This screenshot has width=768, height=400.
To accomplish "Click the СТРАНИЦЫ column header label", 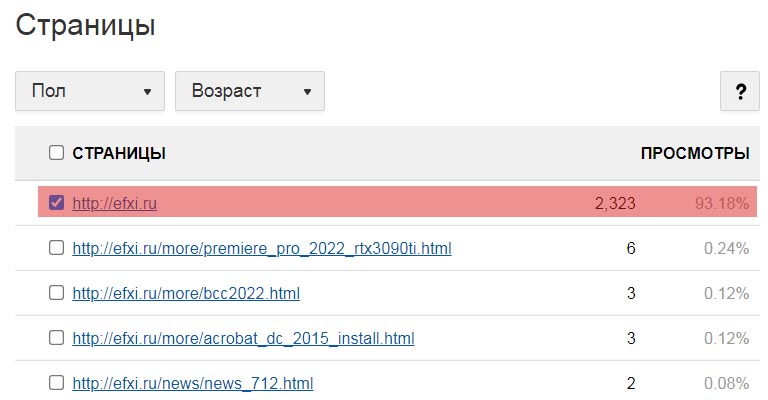I will pyautogui.click(x=119, y=153).
